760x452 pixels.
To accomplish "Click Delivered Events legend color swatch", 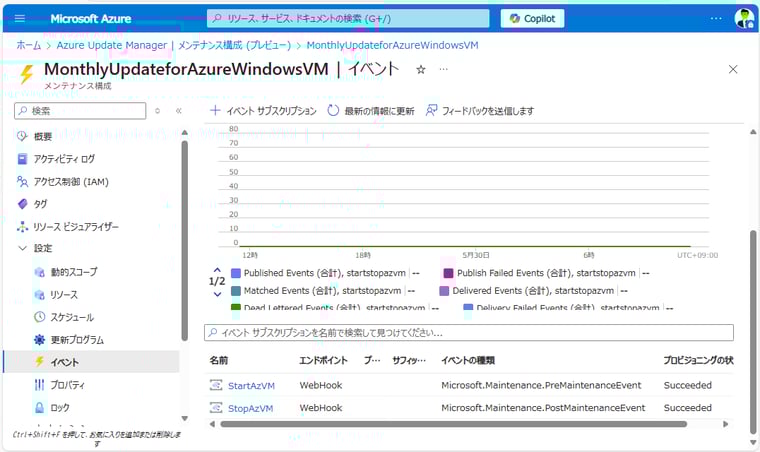I will 444,291.
